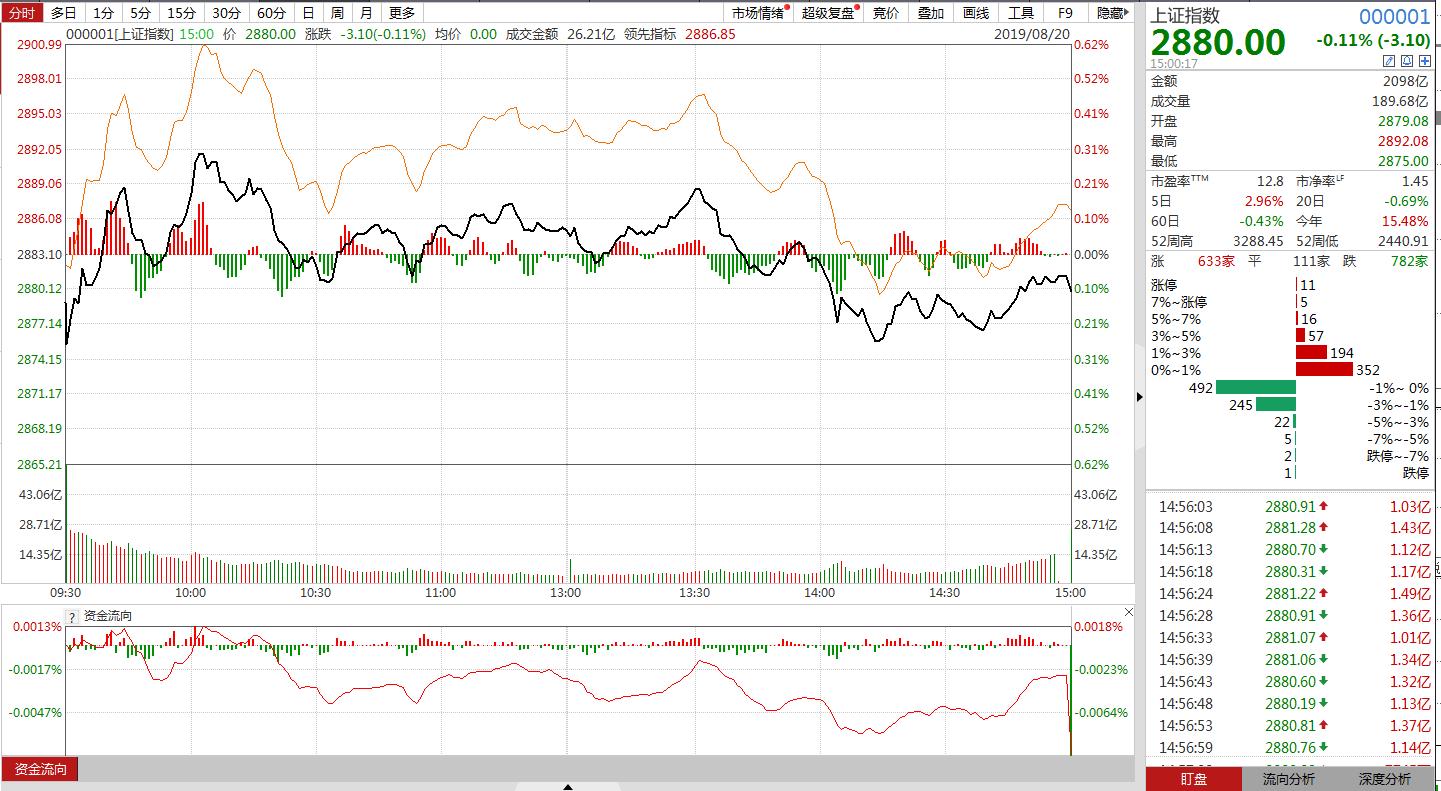1441x791 pixels.
Task: Click the 10:30 time axis marker
Action: pyautogui.click(x=315, y=592)
